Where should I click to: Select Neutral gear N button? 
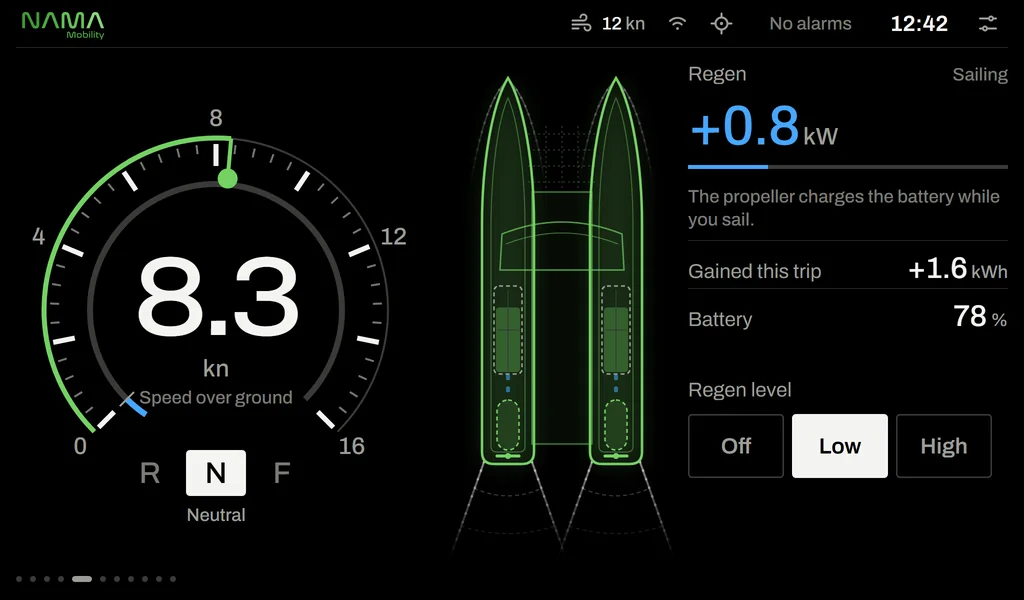[216, 473]
